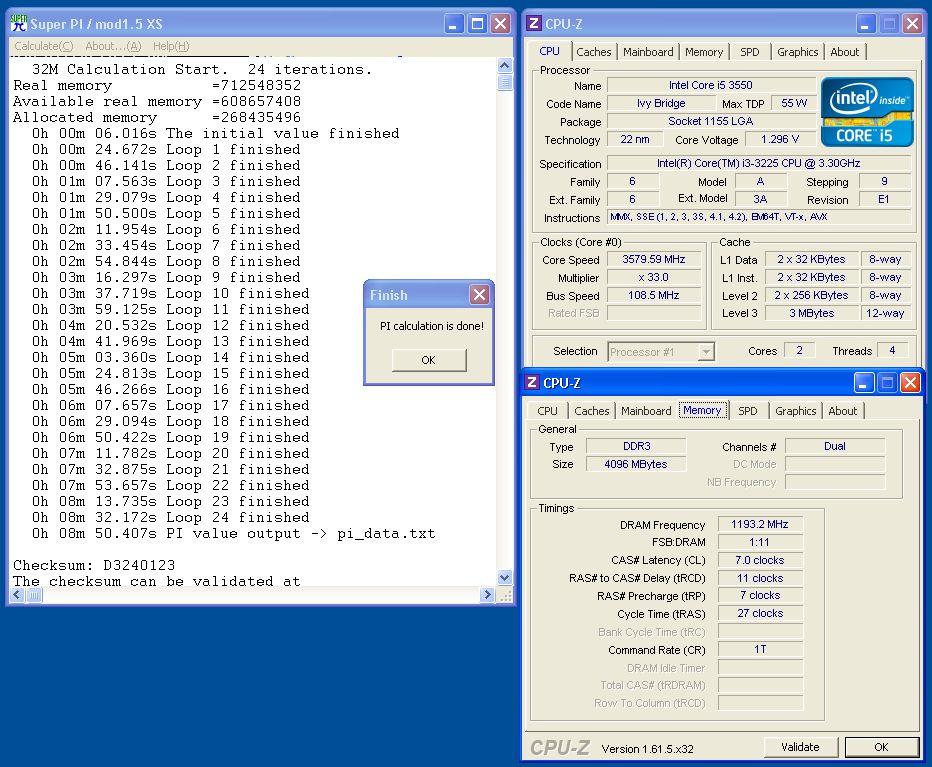
Task: Switch to Mainboard tab in lower CPU-Z window
Action: [x=646, y=411]
